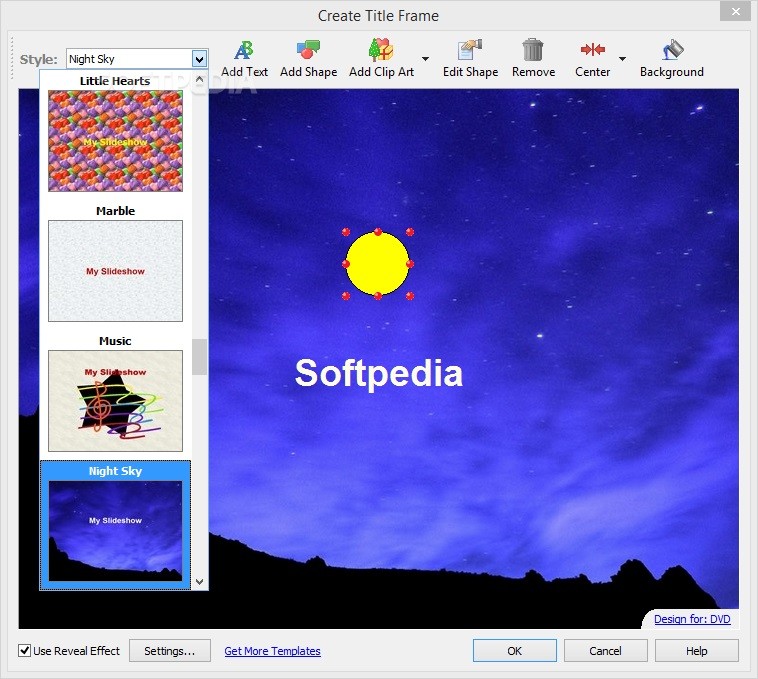Click the Center alignment icon

tap(593, 49)
